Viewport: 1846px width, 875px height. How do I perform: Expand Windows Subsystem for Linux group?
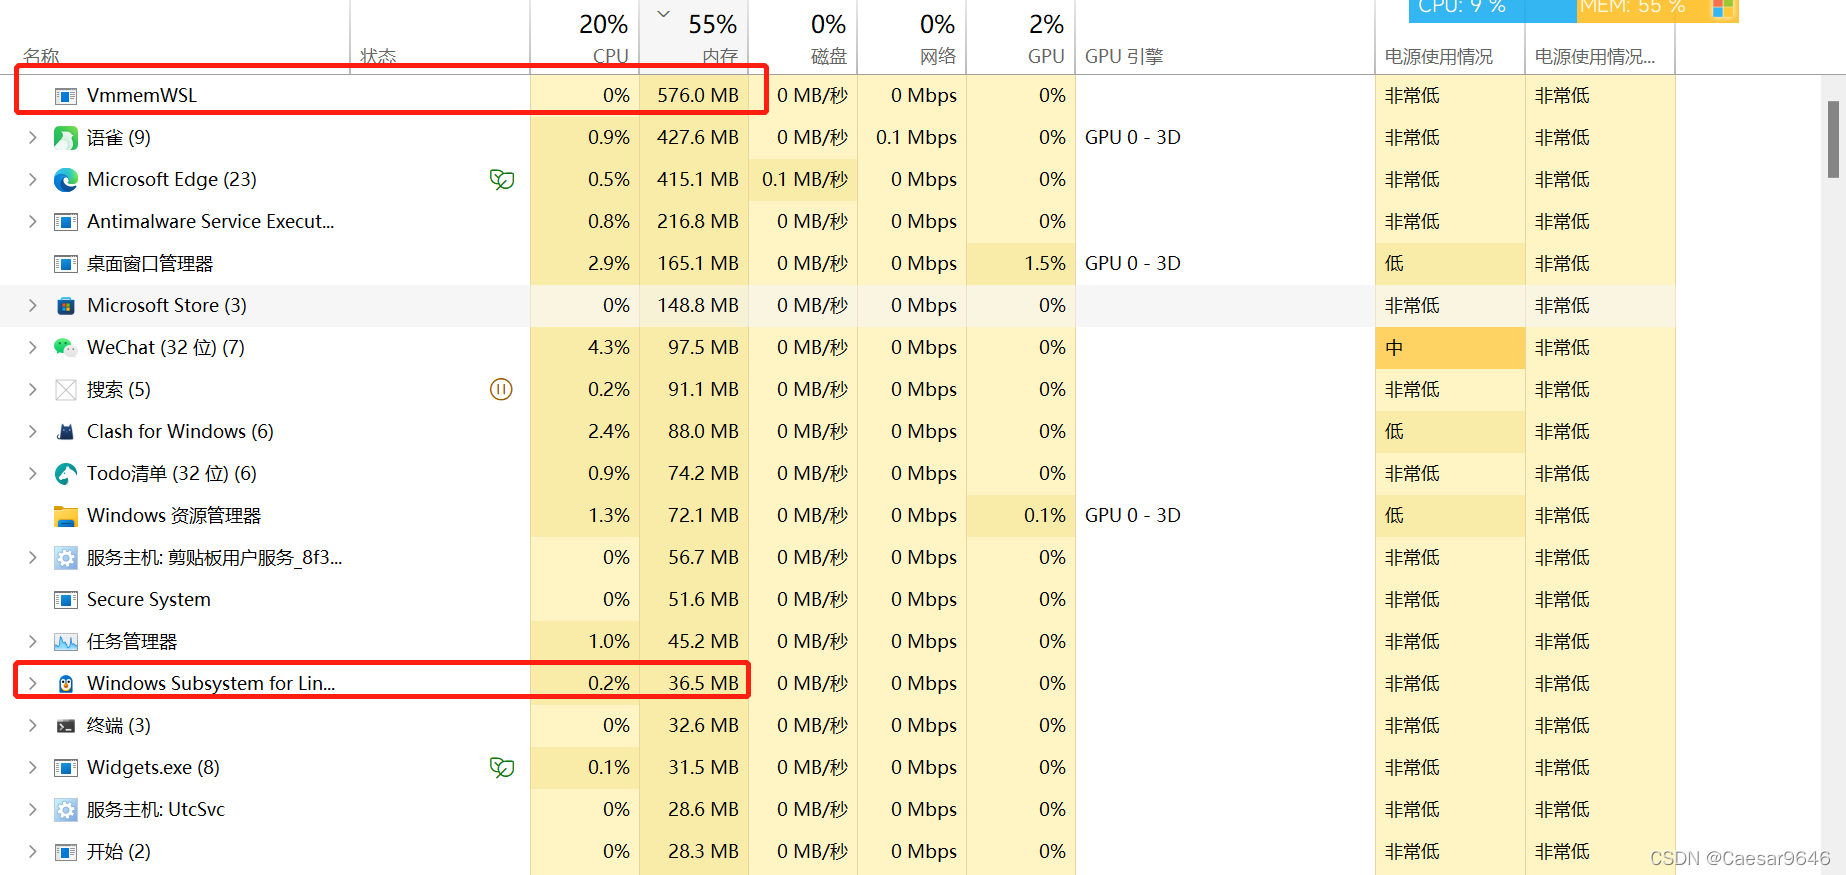pos(32,683)
